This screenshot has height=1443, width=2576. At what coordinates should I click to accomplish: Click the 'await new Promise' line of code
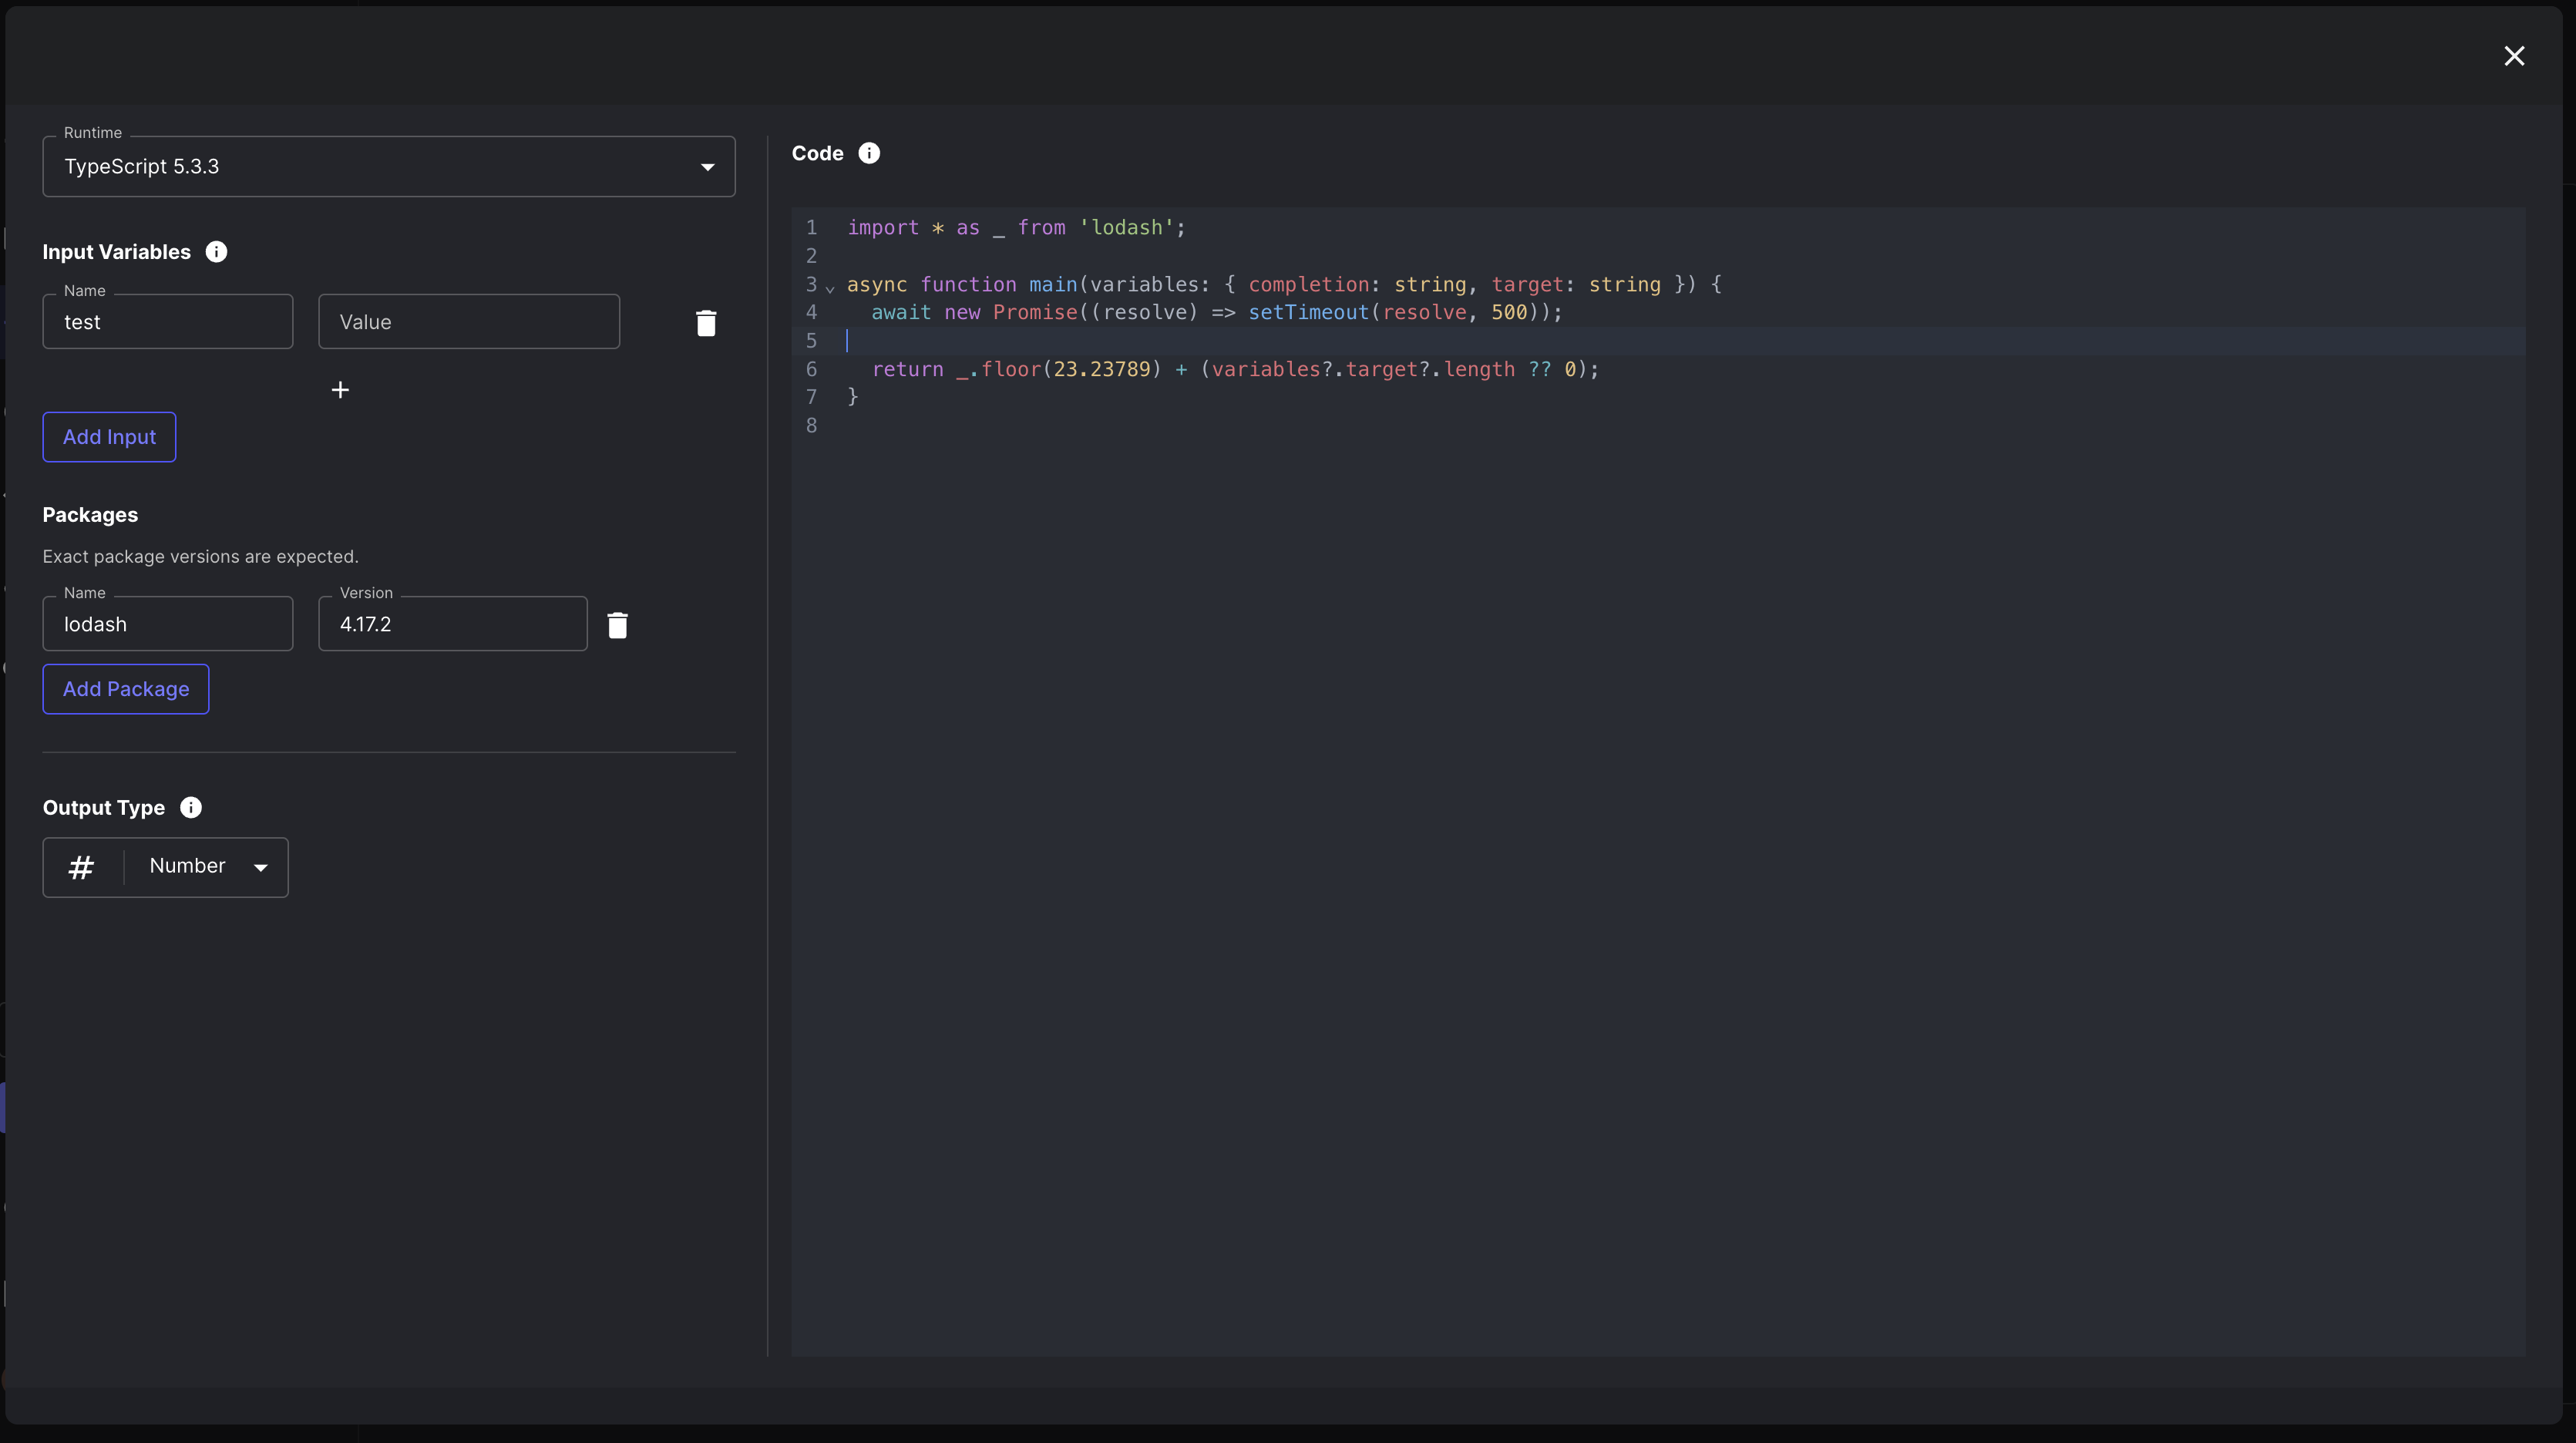point(1216,313)
